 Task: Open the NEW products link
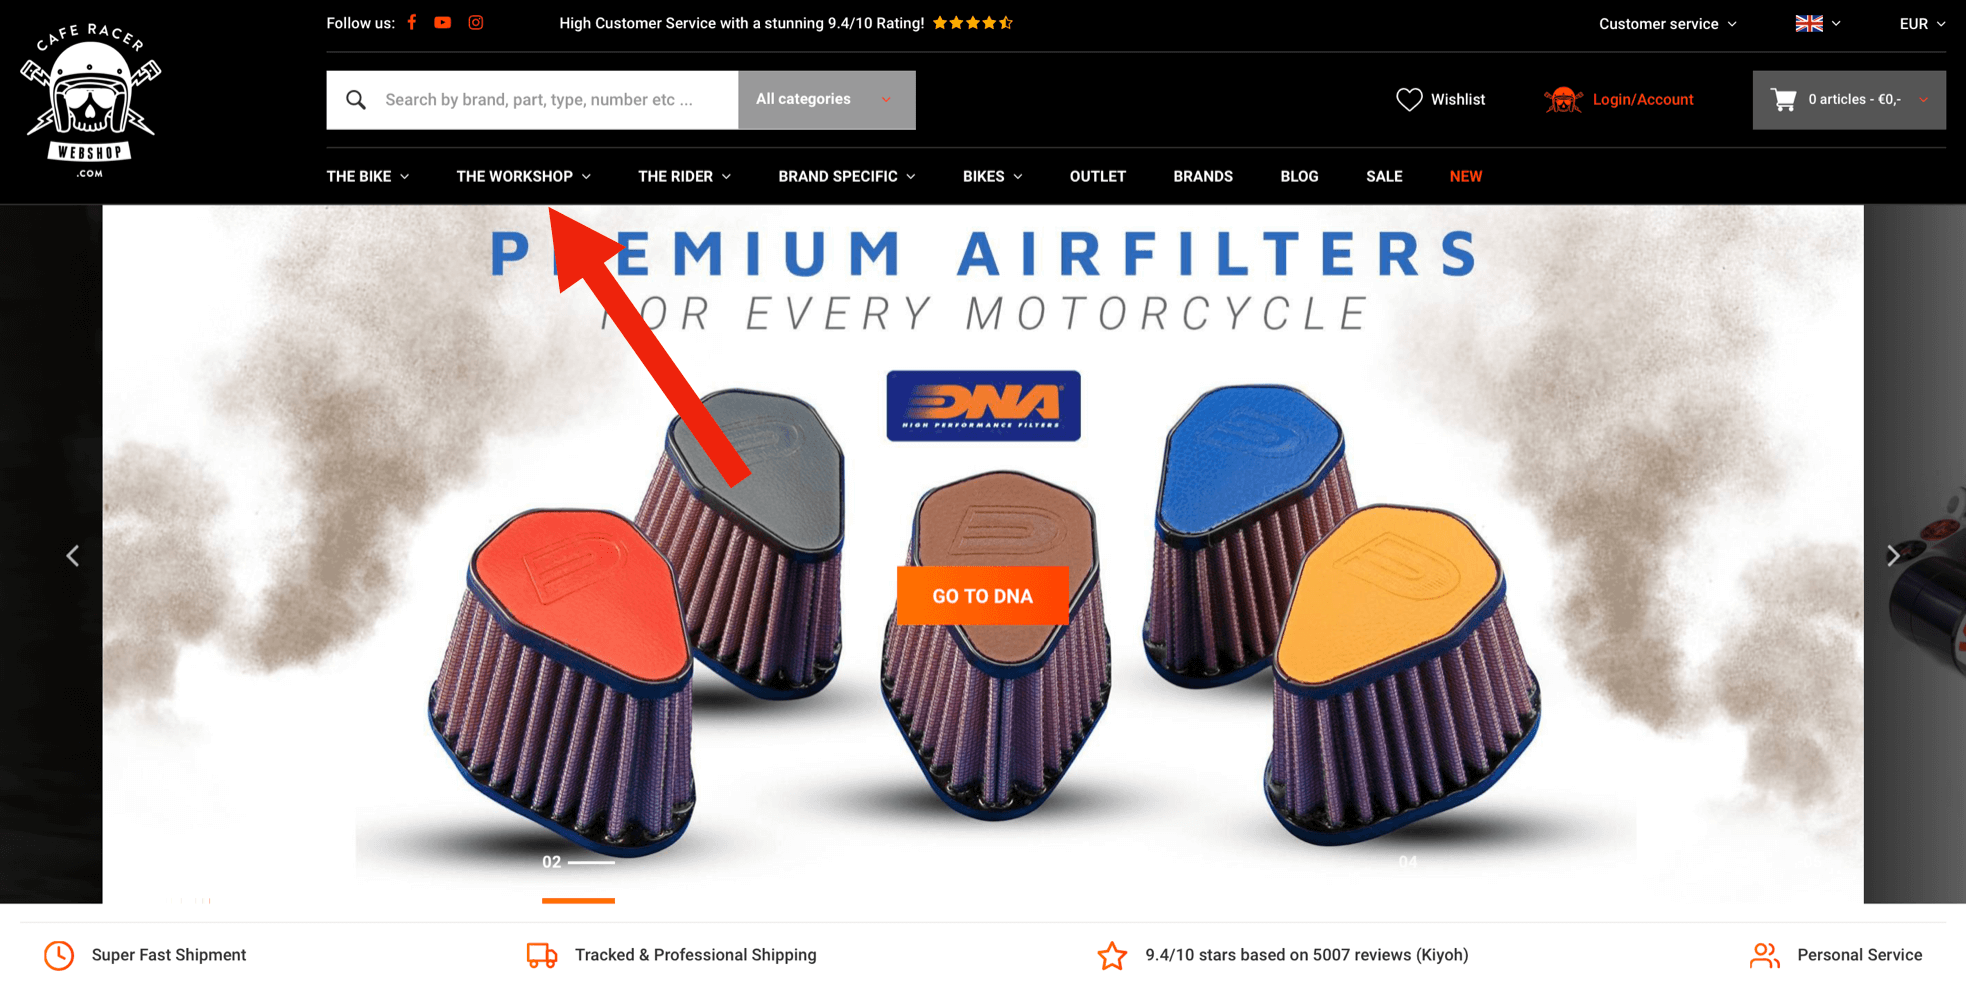1465,176
